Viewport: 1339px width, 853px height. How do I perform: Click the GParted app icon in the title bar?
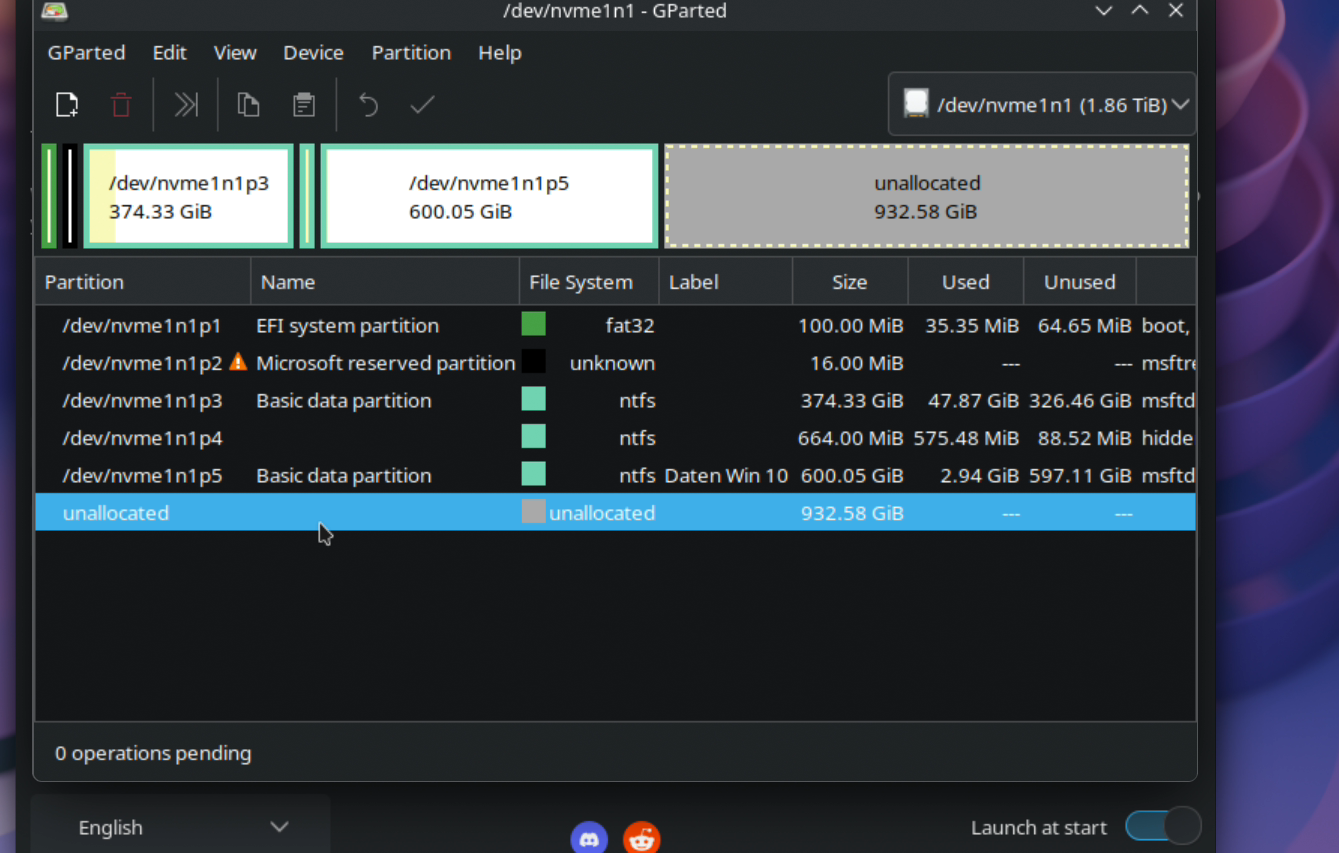(54, 11)
